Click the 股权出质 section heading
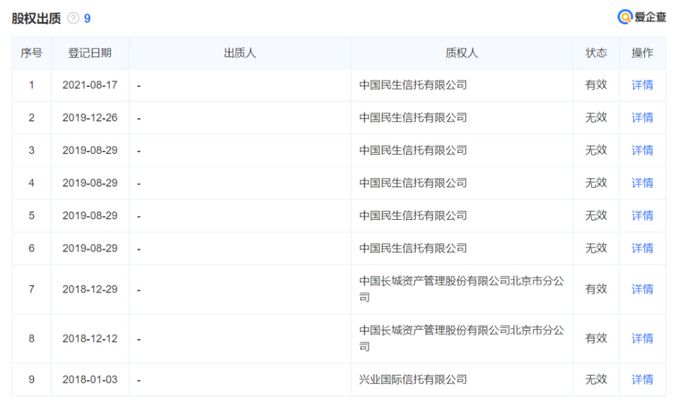This screenshot has height=407, width=678. (36, 19)
